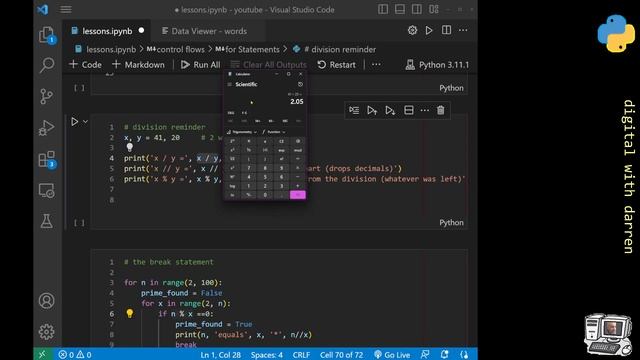
Task: Open notifications bell in status bar
Action: (444, 354)
